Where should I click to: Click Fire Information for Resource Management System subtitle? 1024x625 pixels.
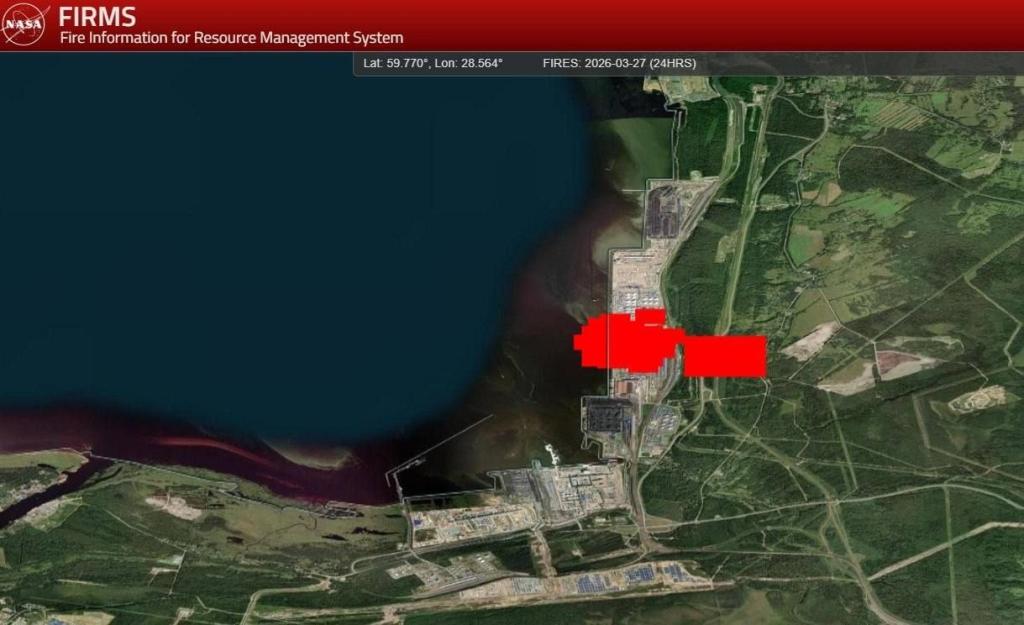point(231,38)
